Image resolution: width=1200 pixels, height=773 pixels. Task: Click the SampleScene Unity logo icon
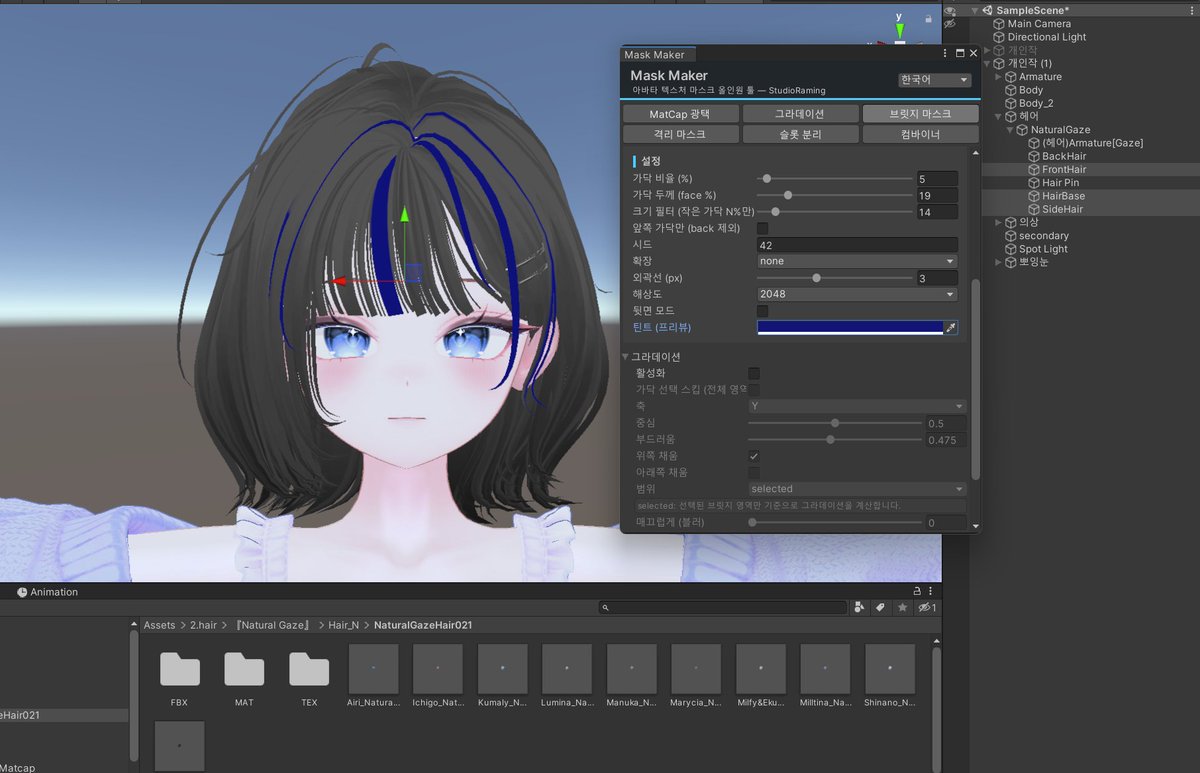tap(988, 10)
